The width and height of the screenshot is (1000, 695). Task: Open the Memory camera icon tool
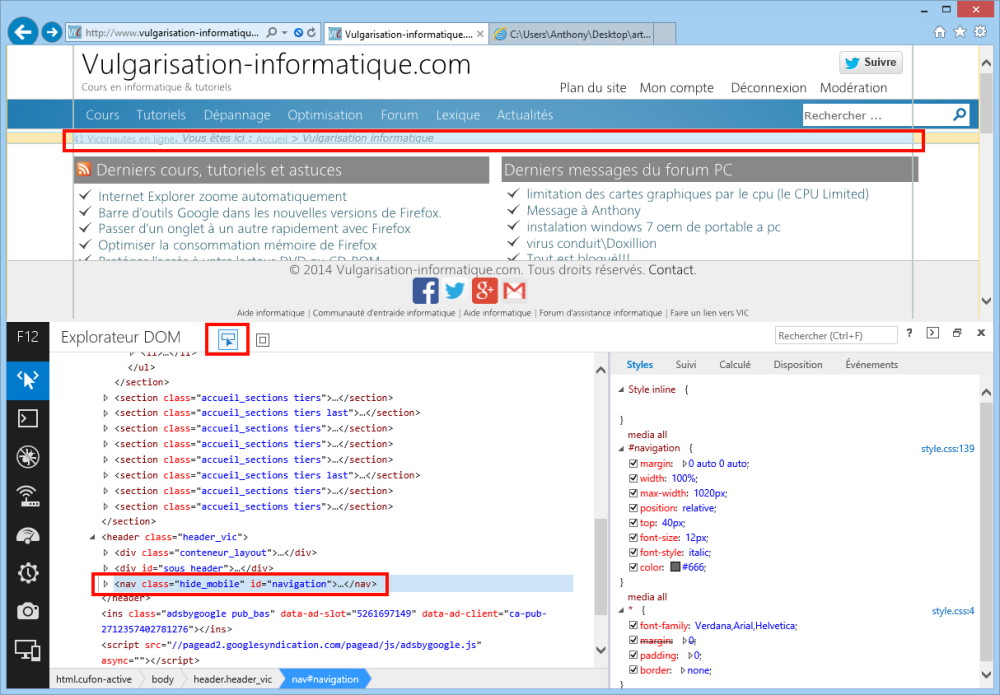[x=28, y=611]
